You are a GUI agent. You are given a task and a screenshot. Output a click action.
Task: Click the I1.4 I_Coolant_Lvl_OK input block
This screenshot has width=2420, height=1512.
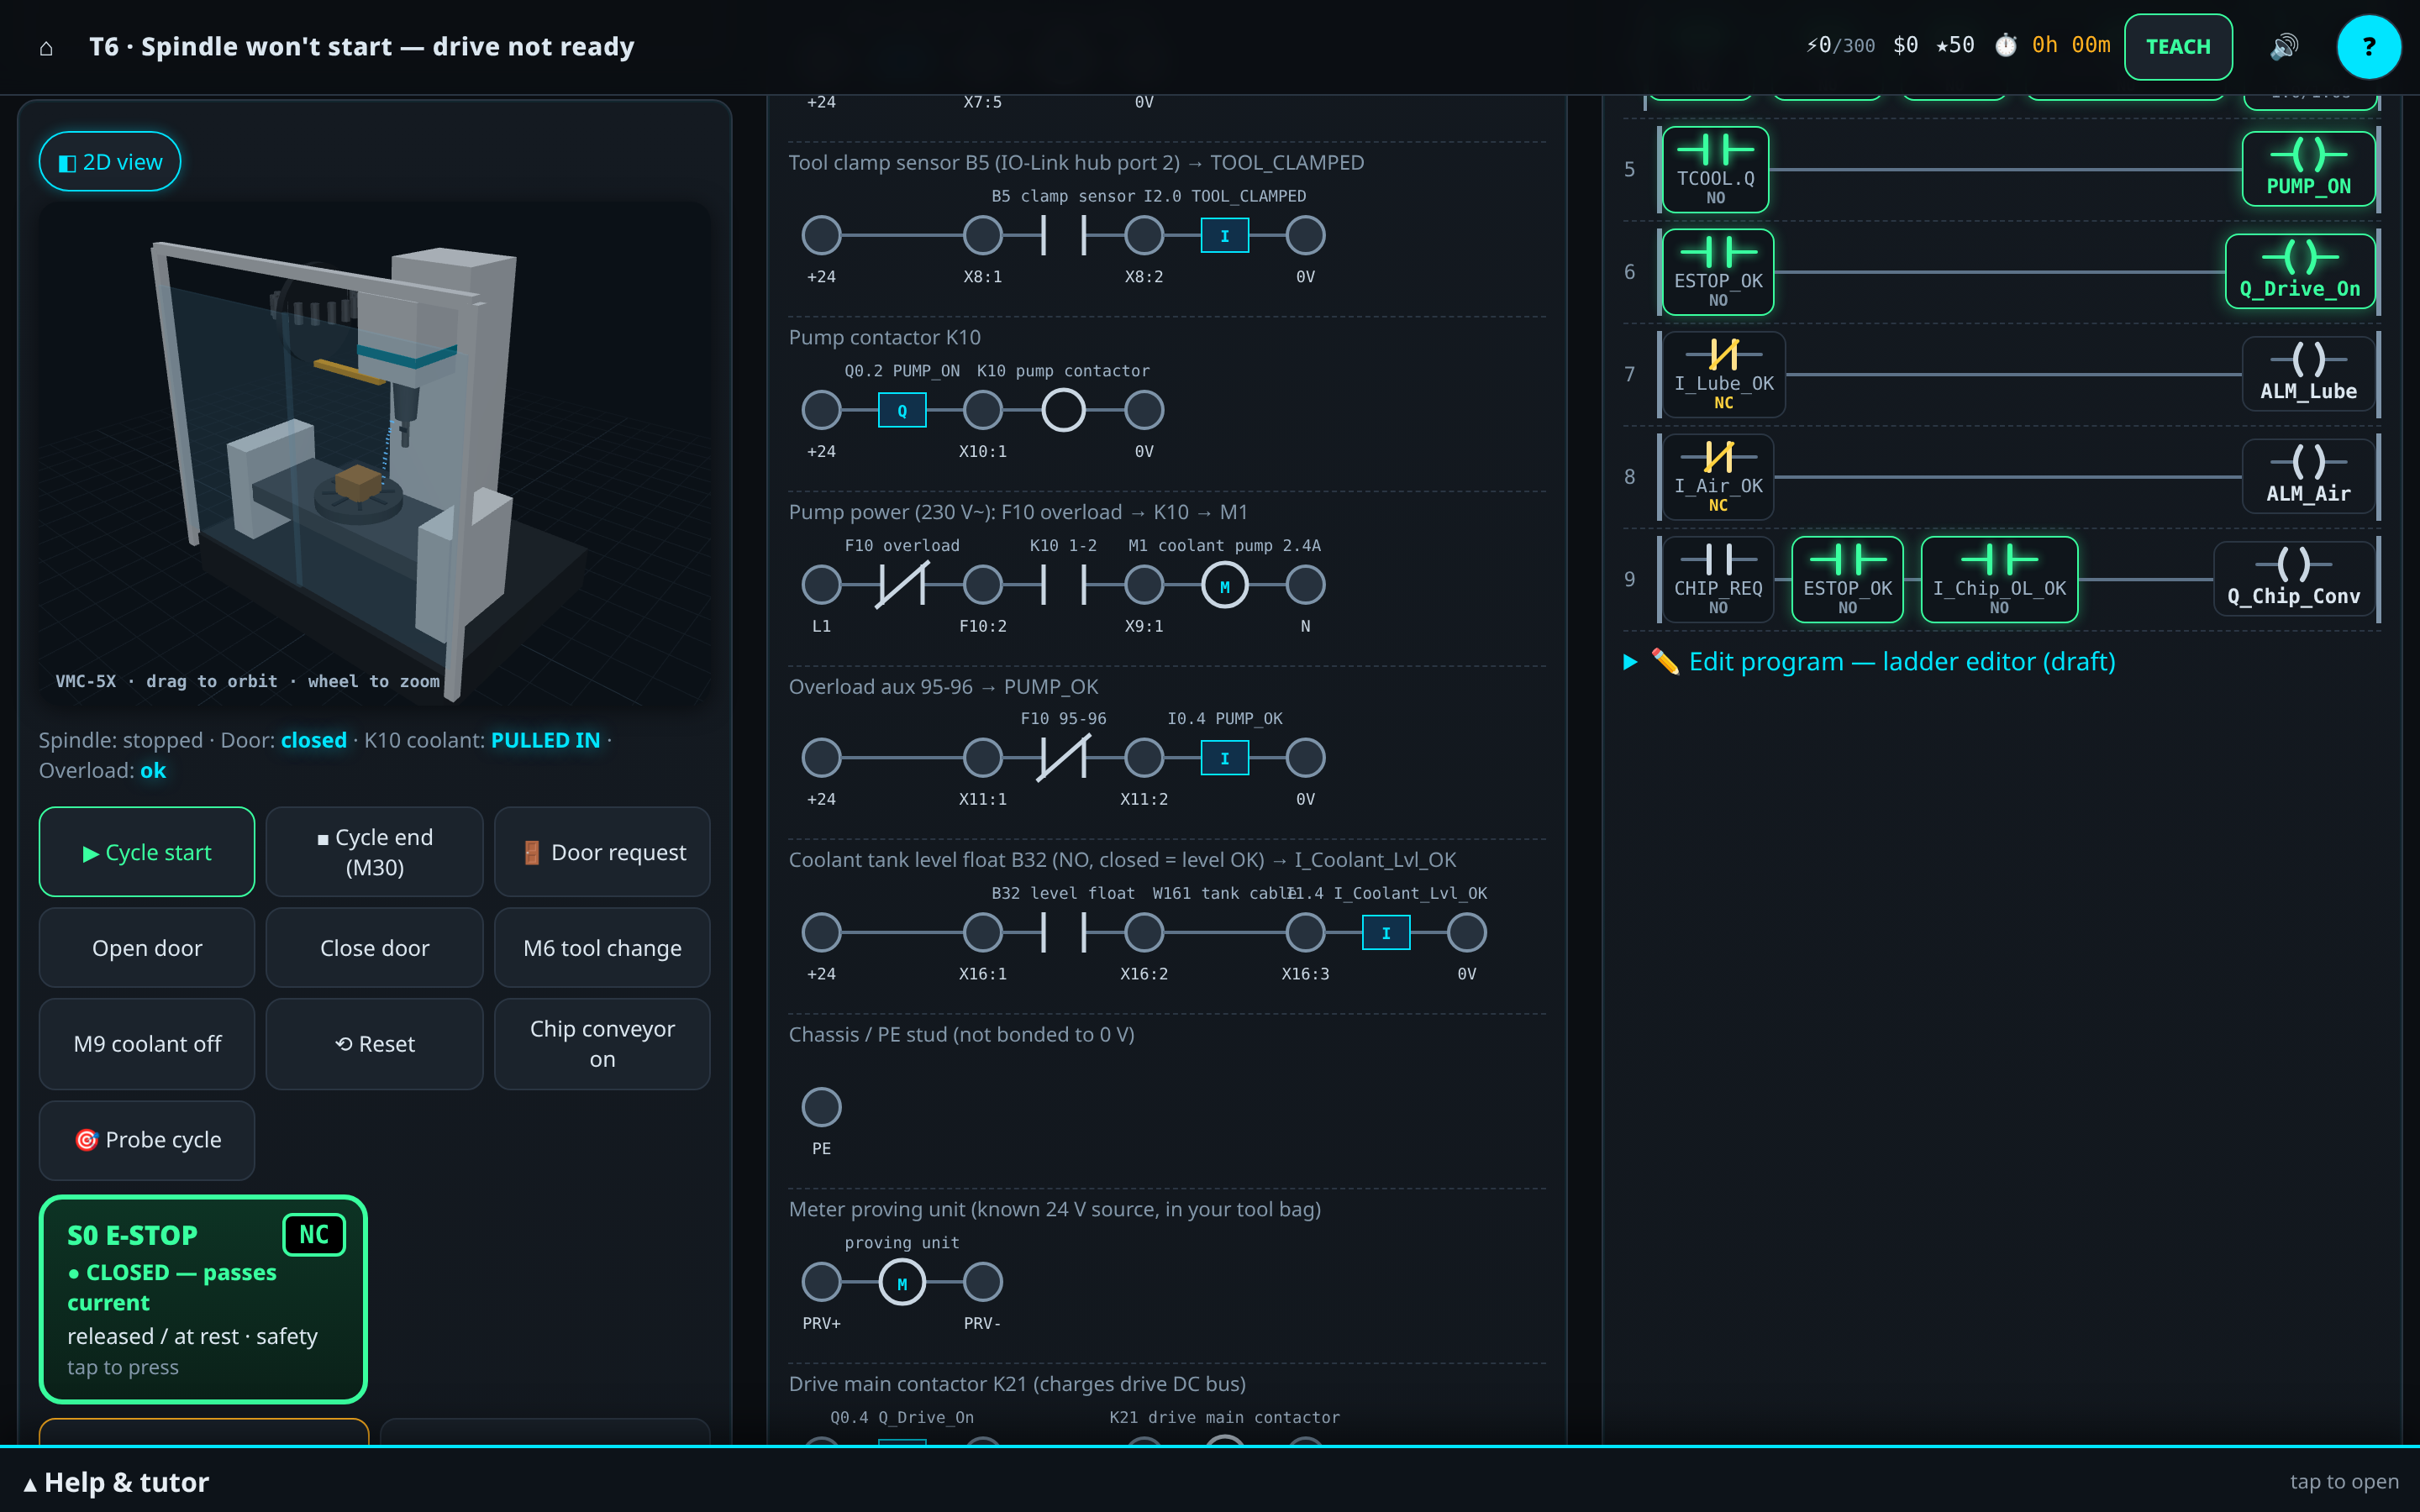(1386, 933)
